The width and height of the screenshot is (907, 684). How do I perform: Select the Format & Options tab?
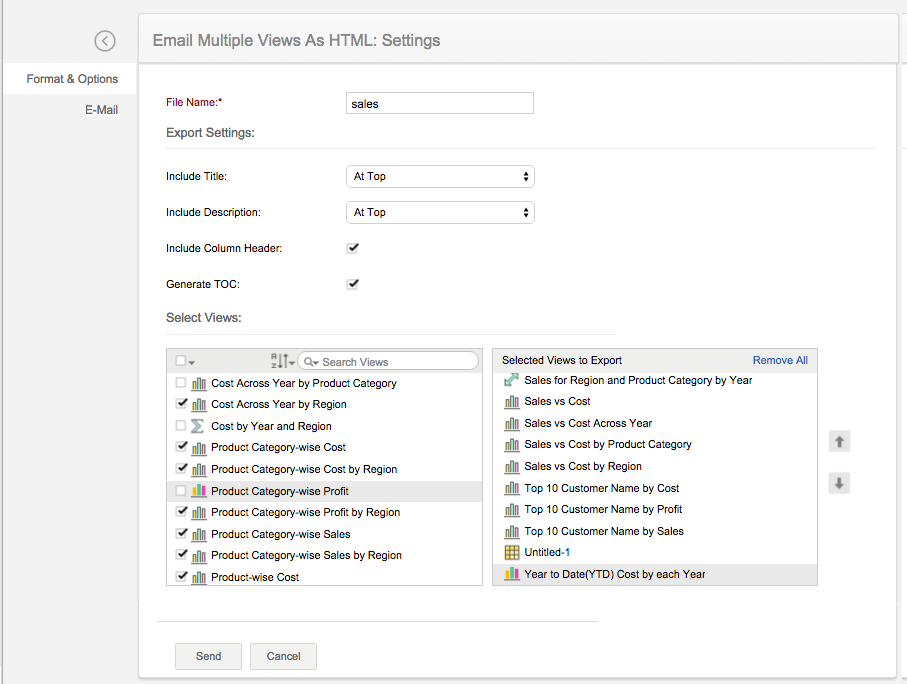tap(72, 79)
